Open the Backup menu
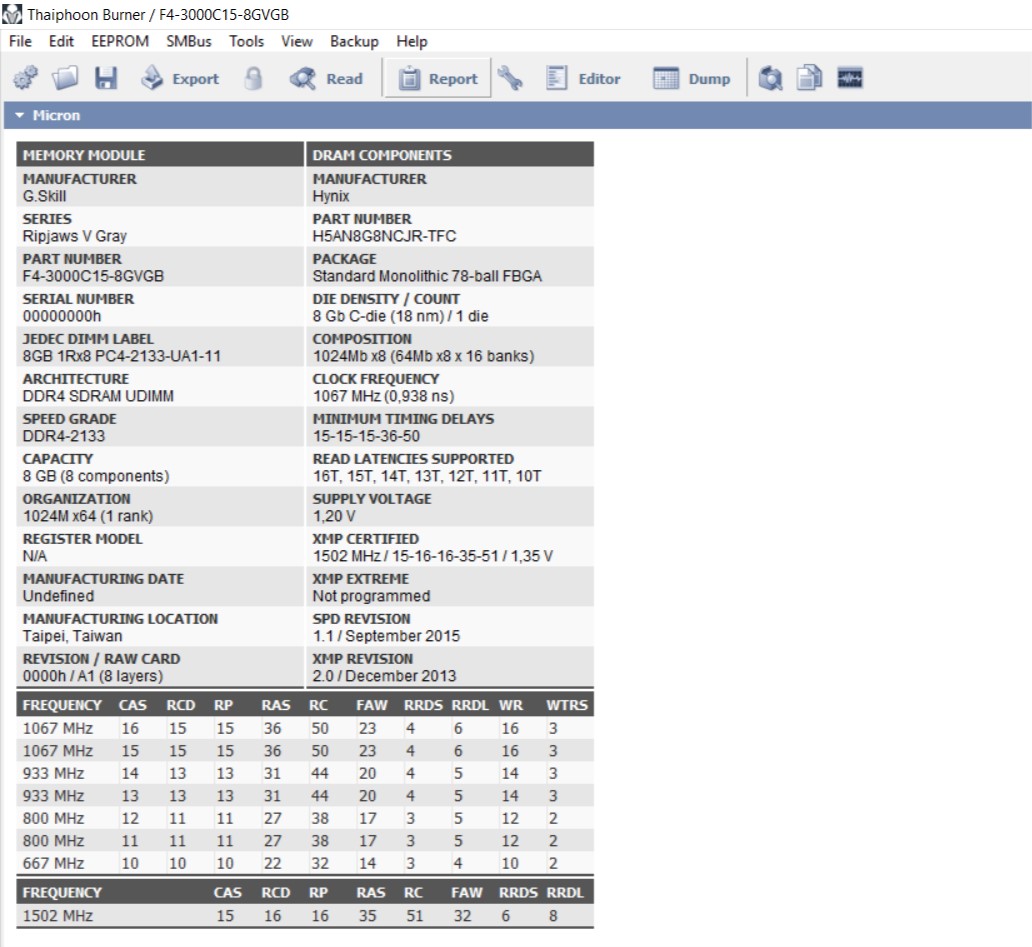This screenshot has height=947, width=1032. 354,41
